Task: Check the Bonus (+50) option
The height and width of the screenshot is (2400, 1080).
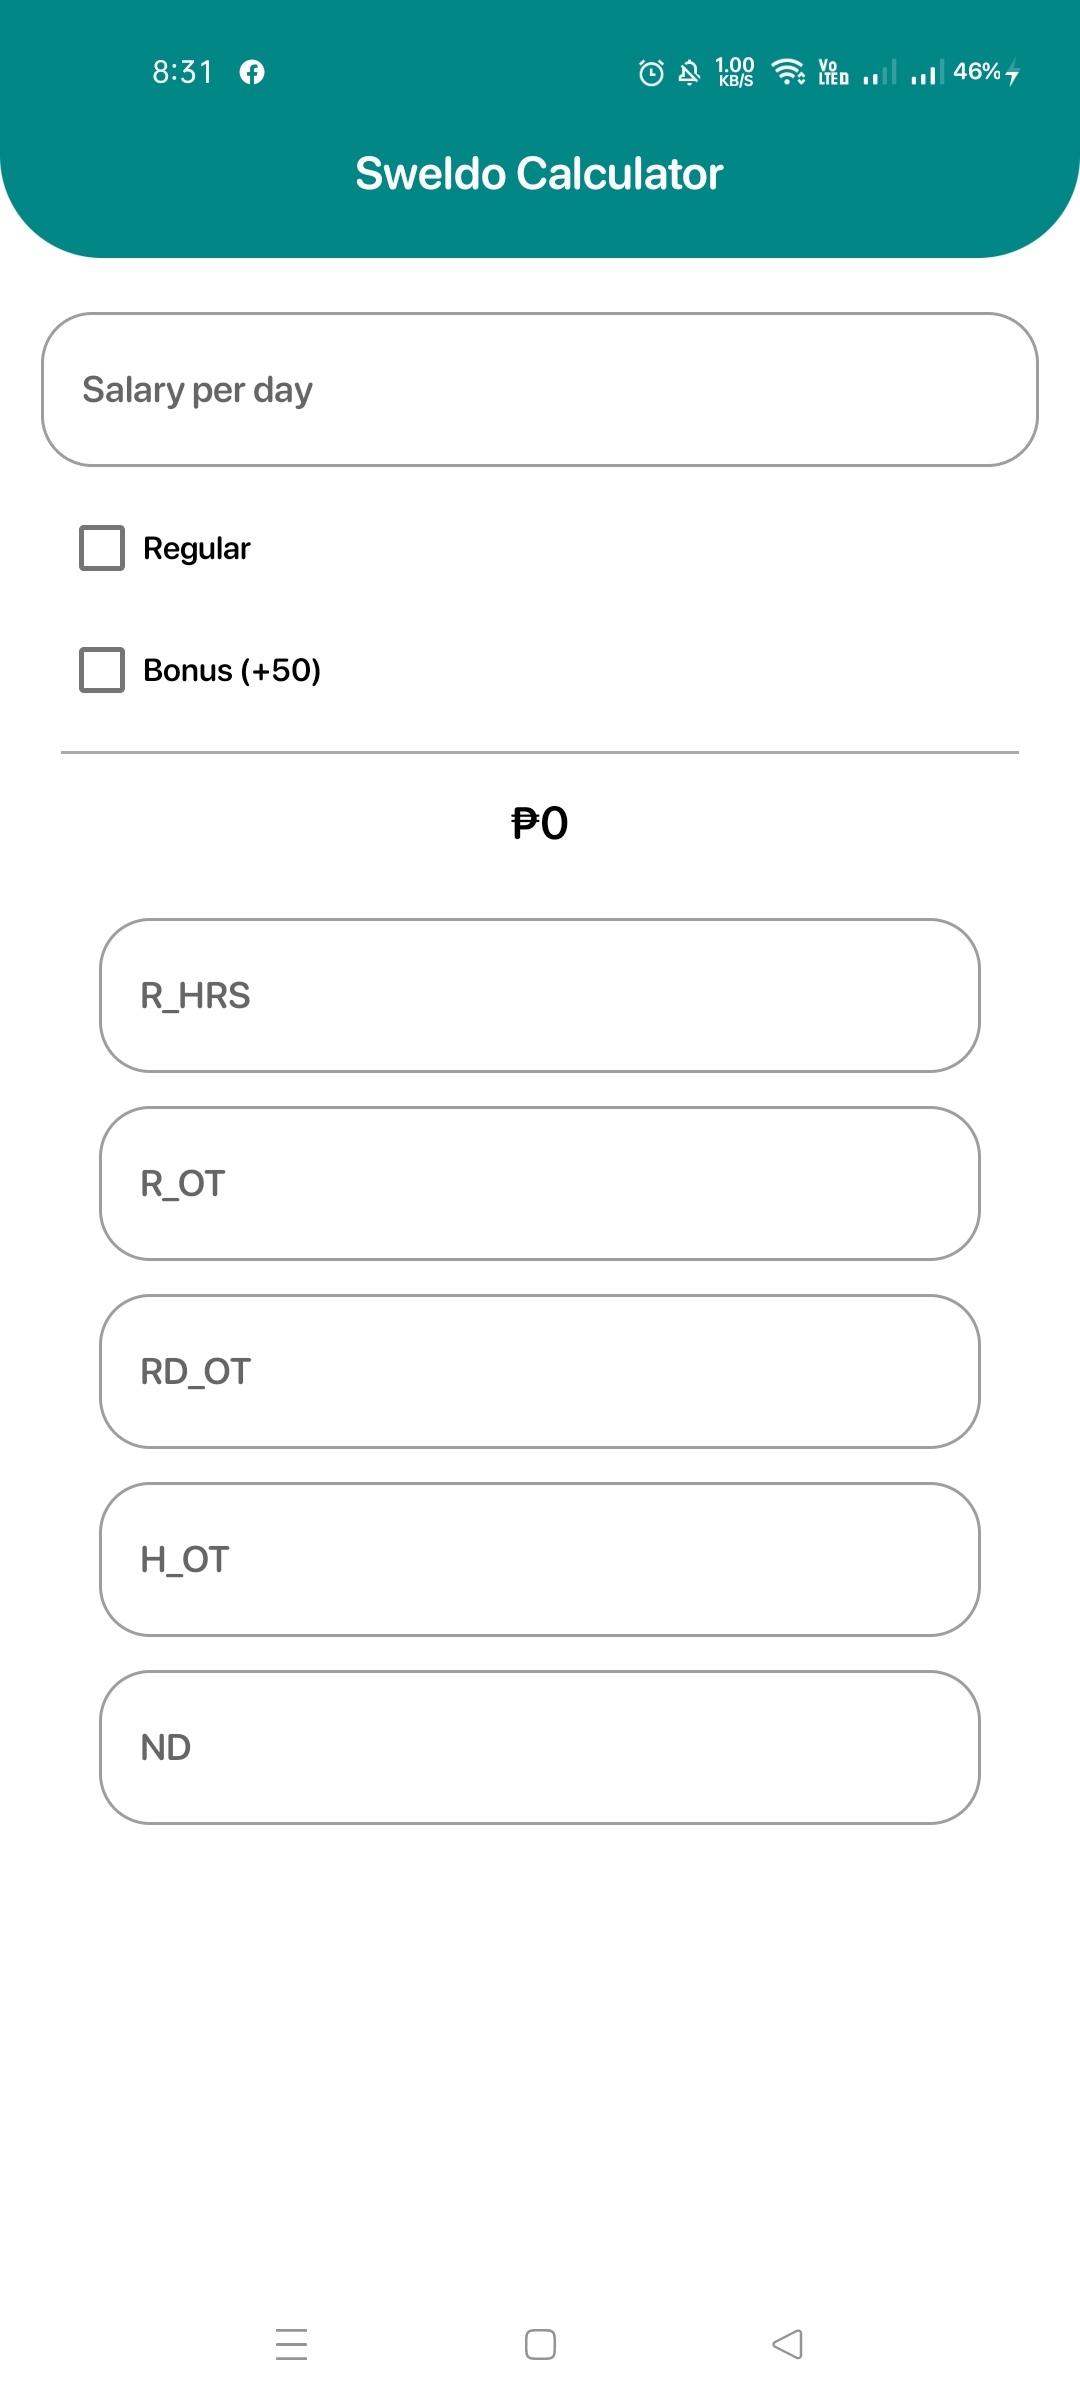Action: click(101, 669)
